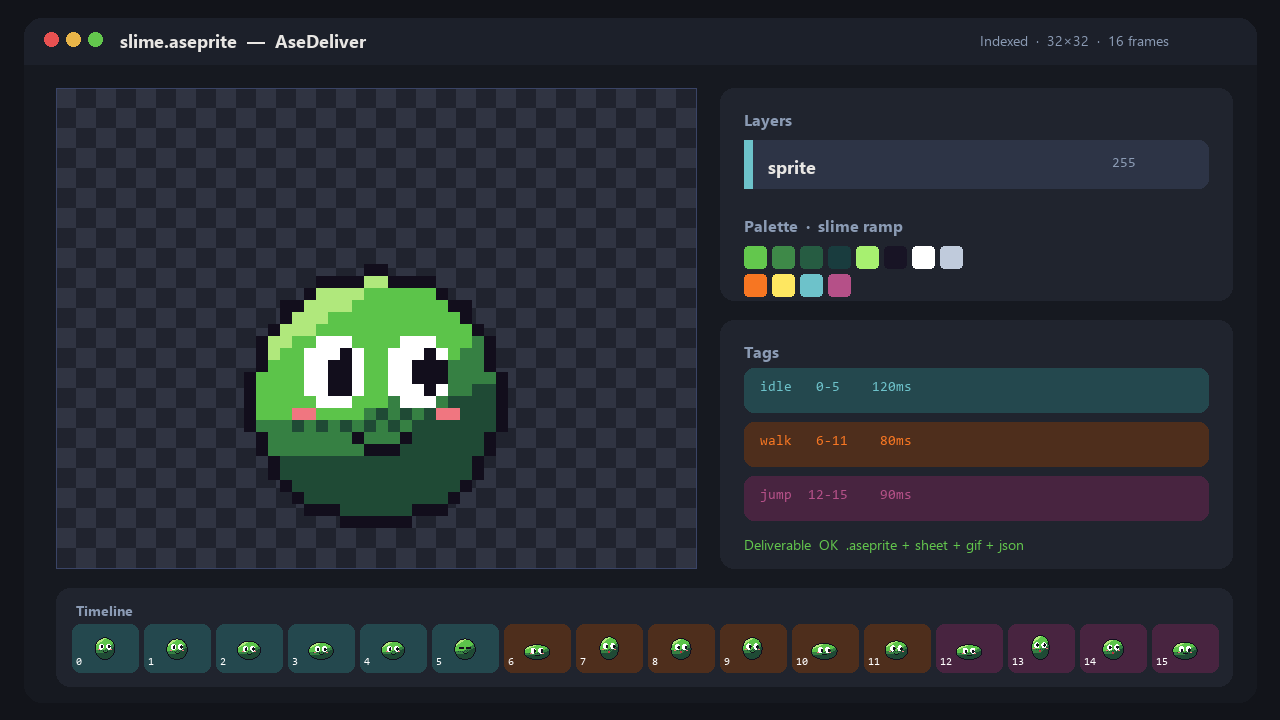Select the idle tag 0-5
The width and height of the screenshot is (1280, 720).
pos(976,390)
